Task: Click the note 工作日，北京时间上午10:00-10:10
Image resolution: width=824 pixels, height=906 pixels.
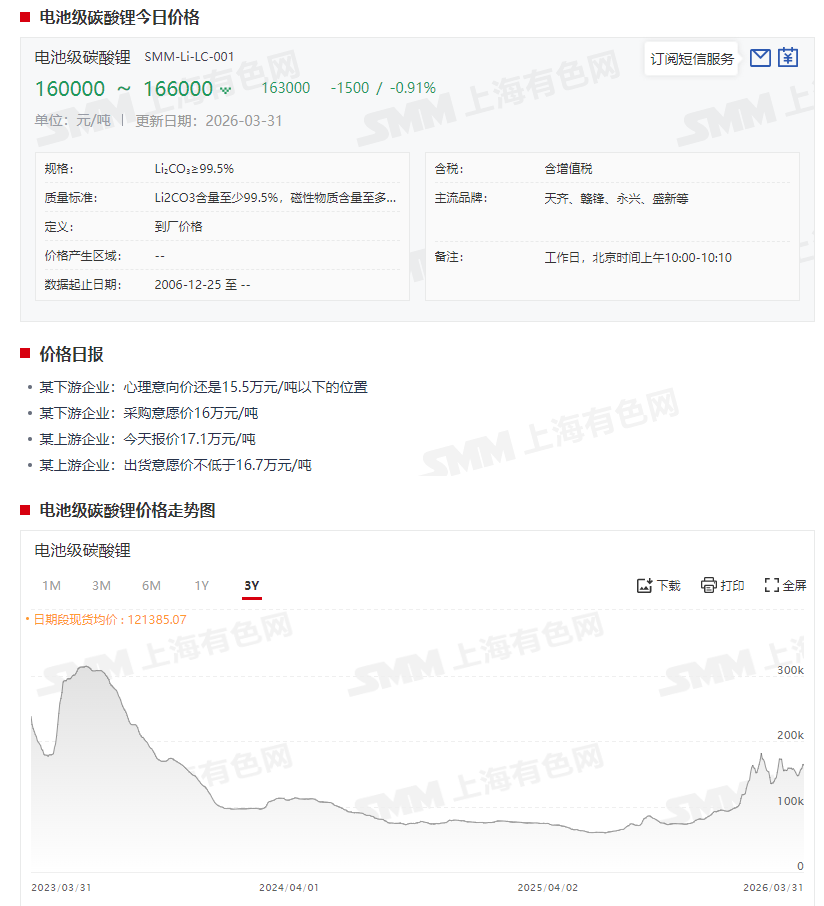Action: (x=638, y=257)
